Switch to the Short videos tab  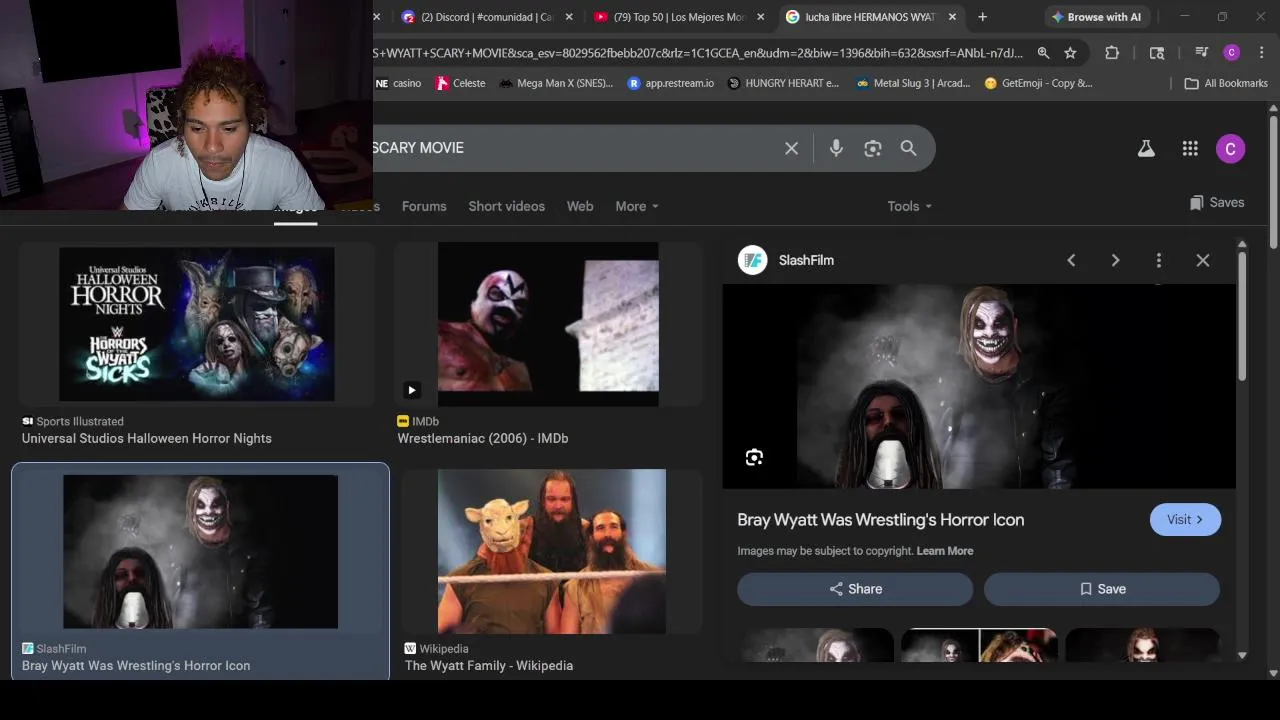pyautogui.click(x=507, y=206)
